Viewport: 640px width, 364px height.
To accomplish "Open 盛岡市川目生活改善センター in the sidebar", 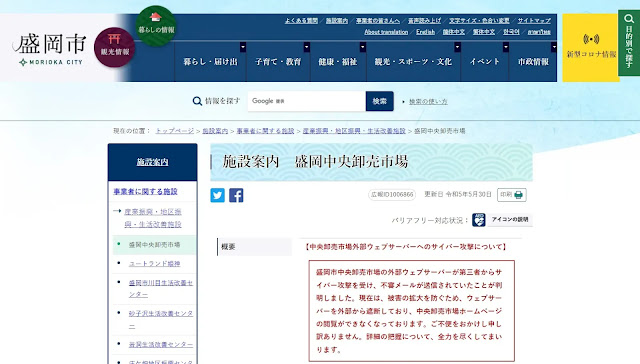I will [x=160, y=289].
